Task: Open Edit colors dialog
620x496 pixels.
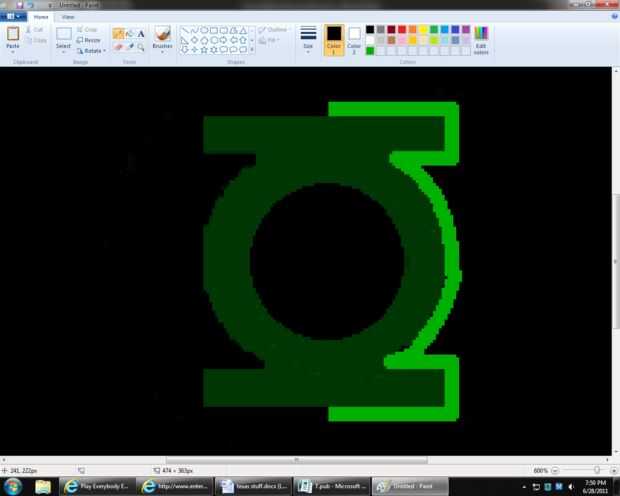Action: (481, 40)
